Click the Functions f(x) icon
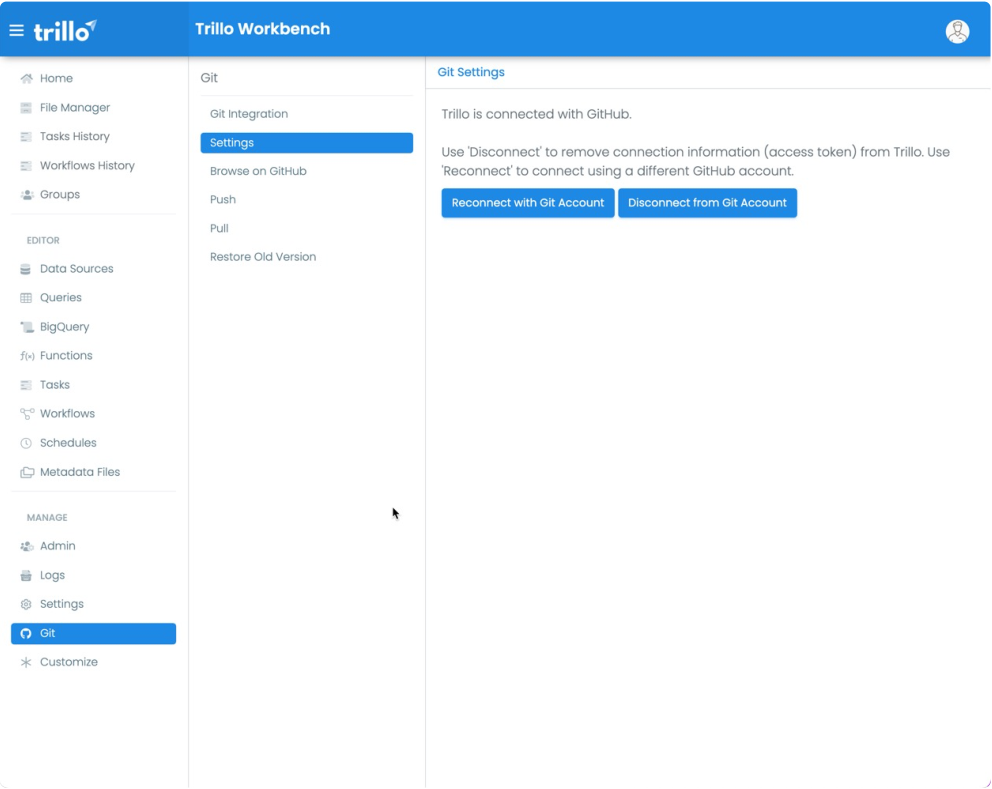 [27, 356]
